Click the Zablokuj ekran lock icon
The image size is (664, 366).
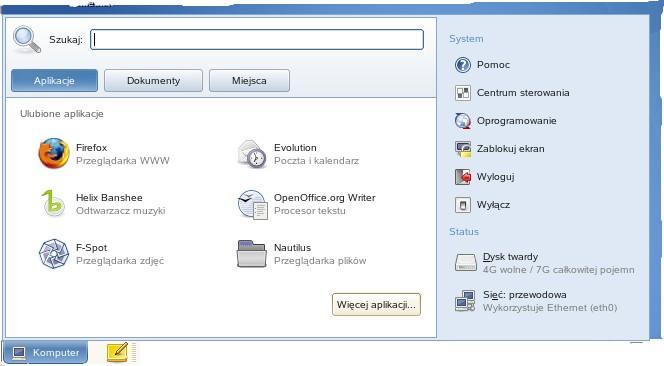463,149
